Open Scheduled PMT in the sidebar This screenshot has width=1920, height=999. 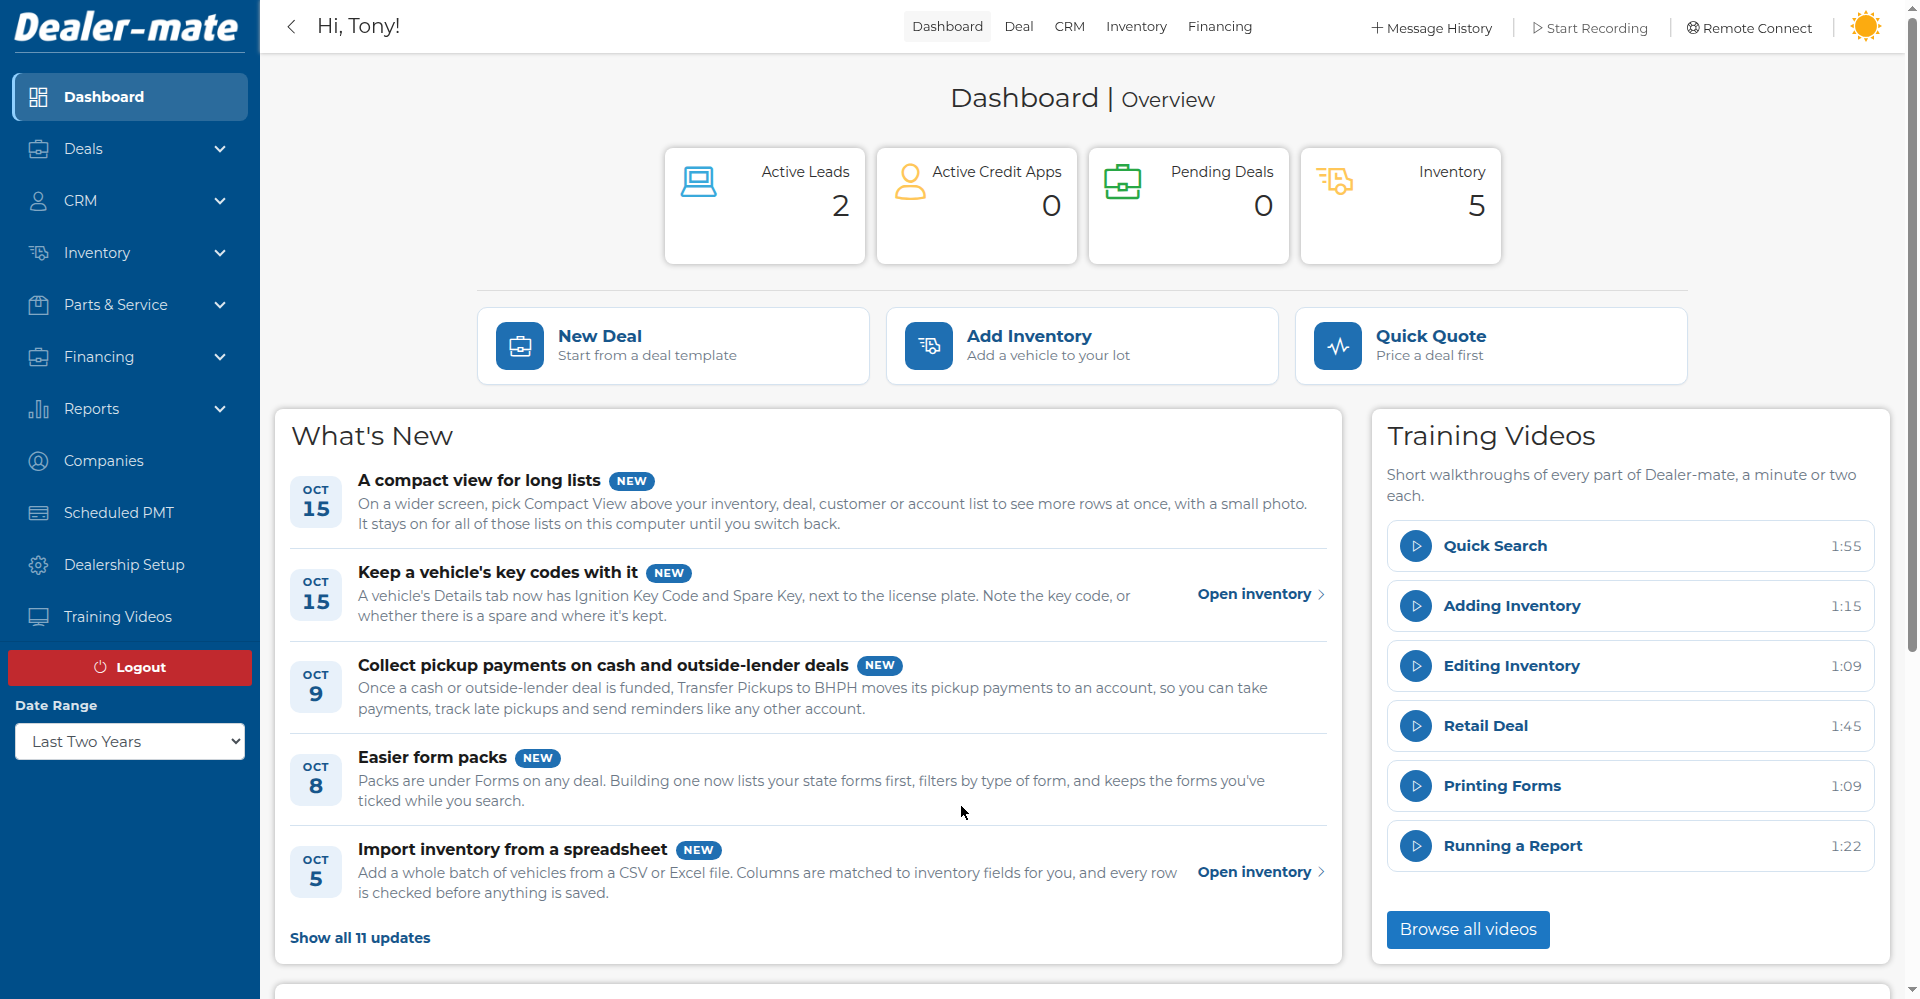point(130,513)
